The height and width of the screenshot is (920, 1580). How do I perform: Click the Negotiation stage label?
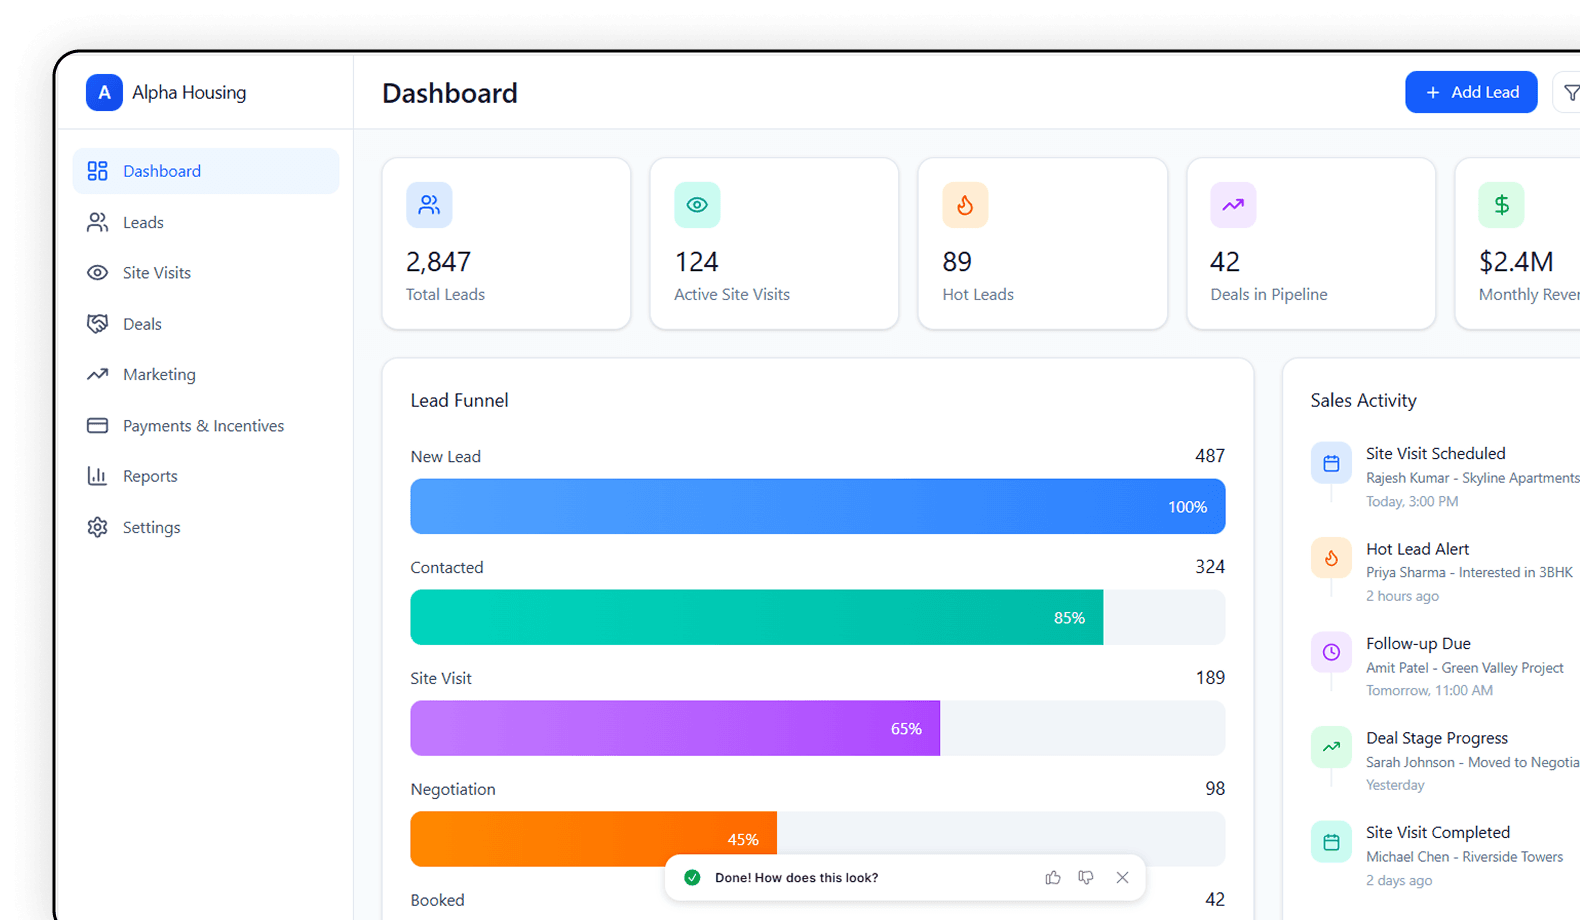tap(453, 789)
